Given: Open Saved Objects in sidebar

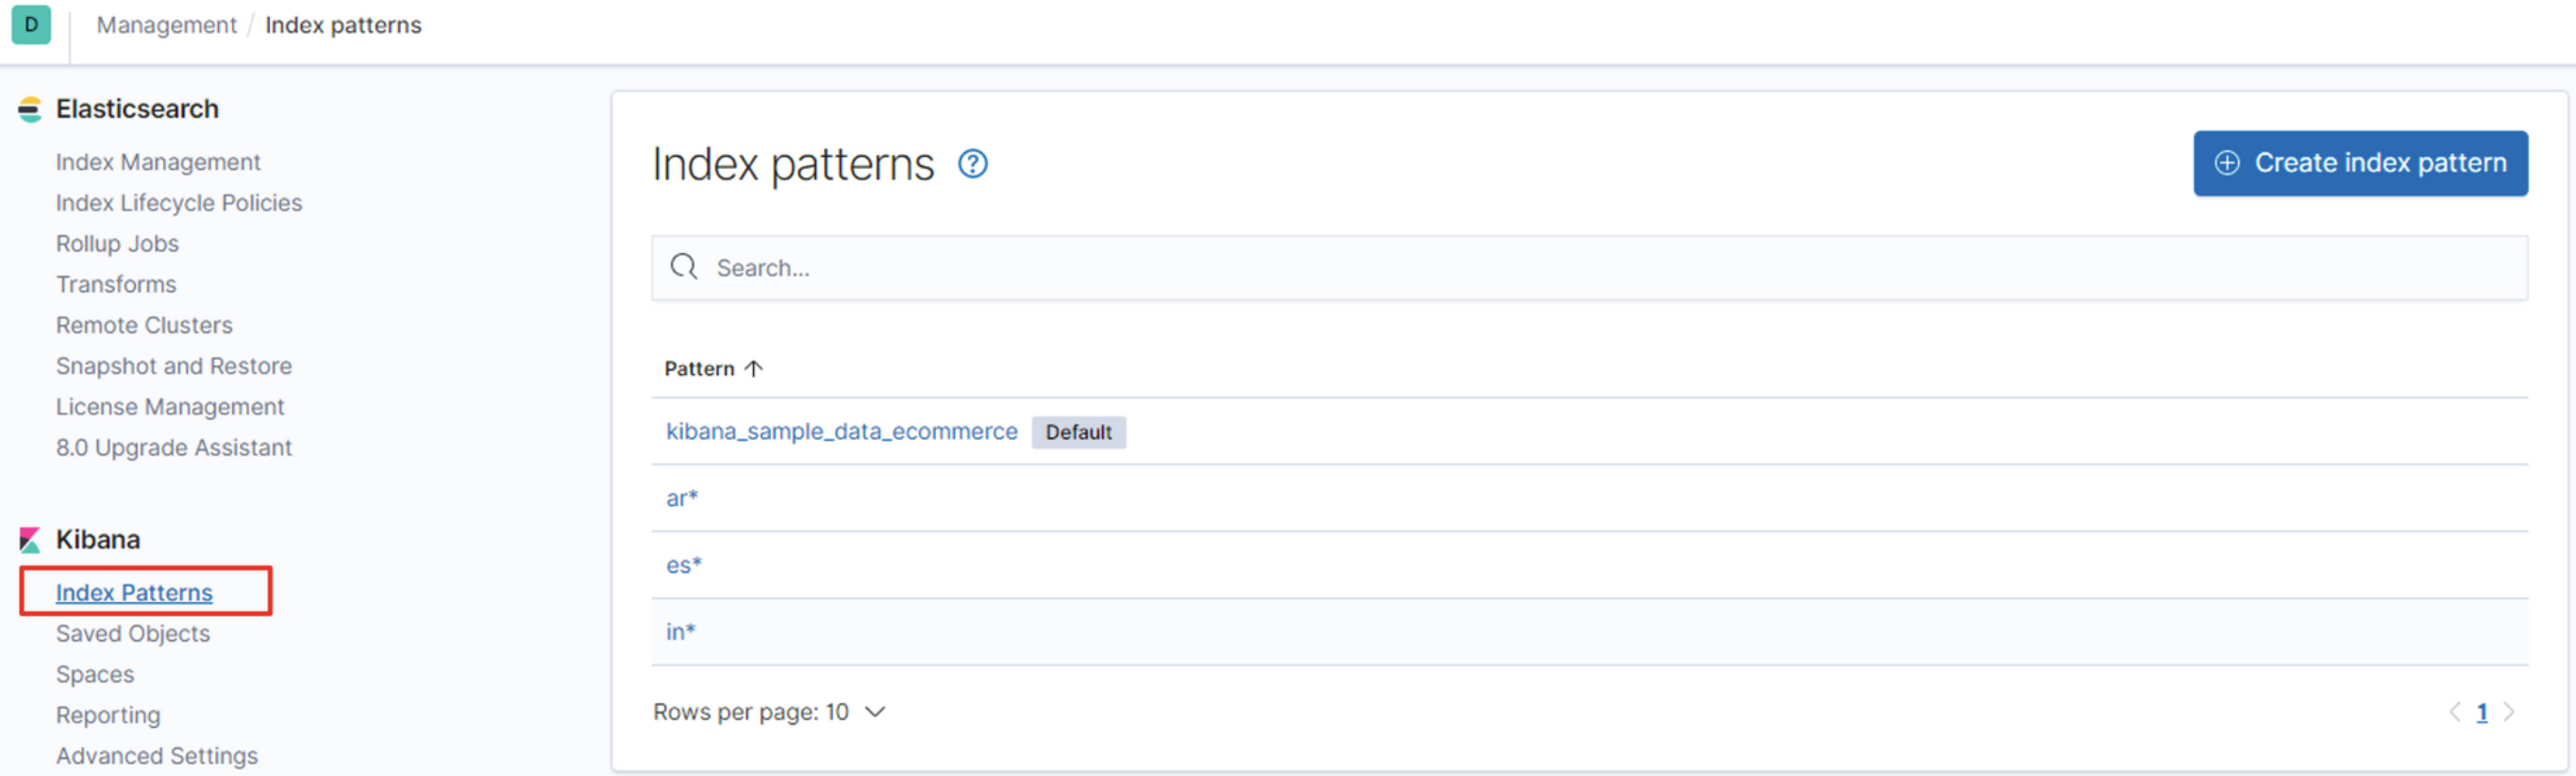Looking at the screenshot, I should click(x=133, y=634).
